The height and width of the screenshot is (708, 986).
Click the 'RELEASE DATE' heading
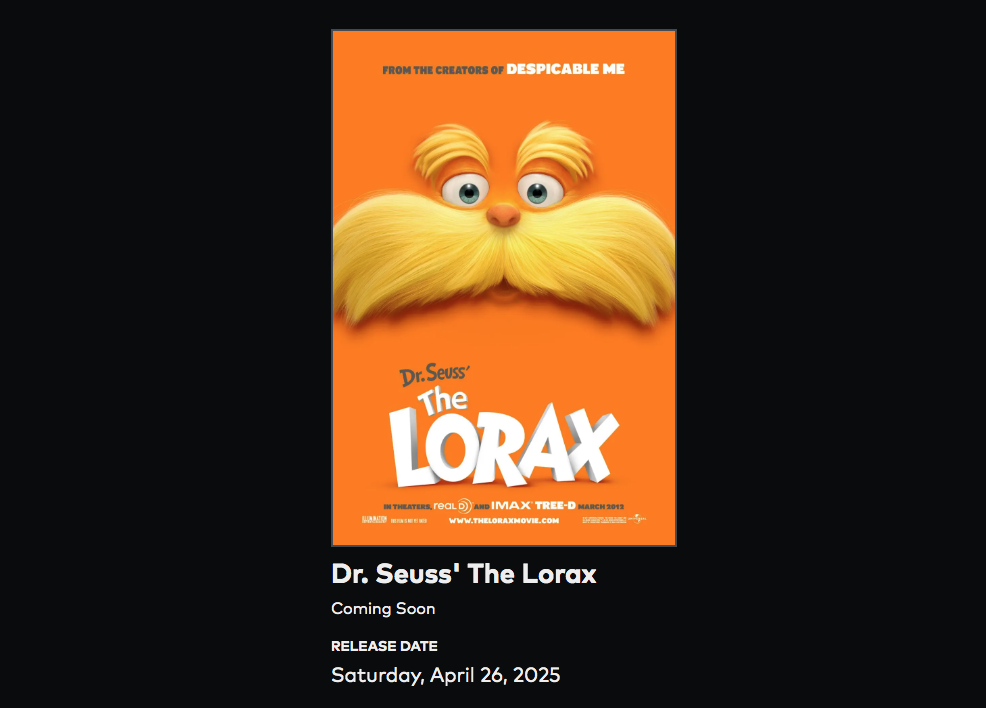pos(384,646)
